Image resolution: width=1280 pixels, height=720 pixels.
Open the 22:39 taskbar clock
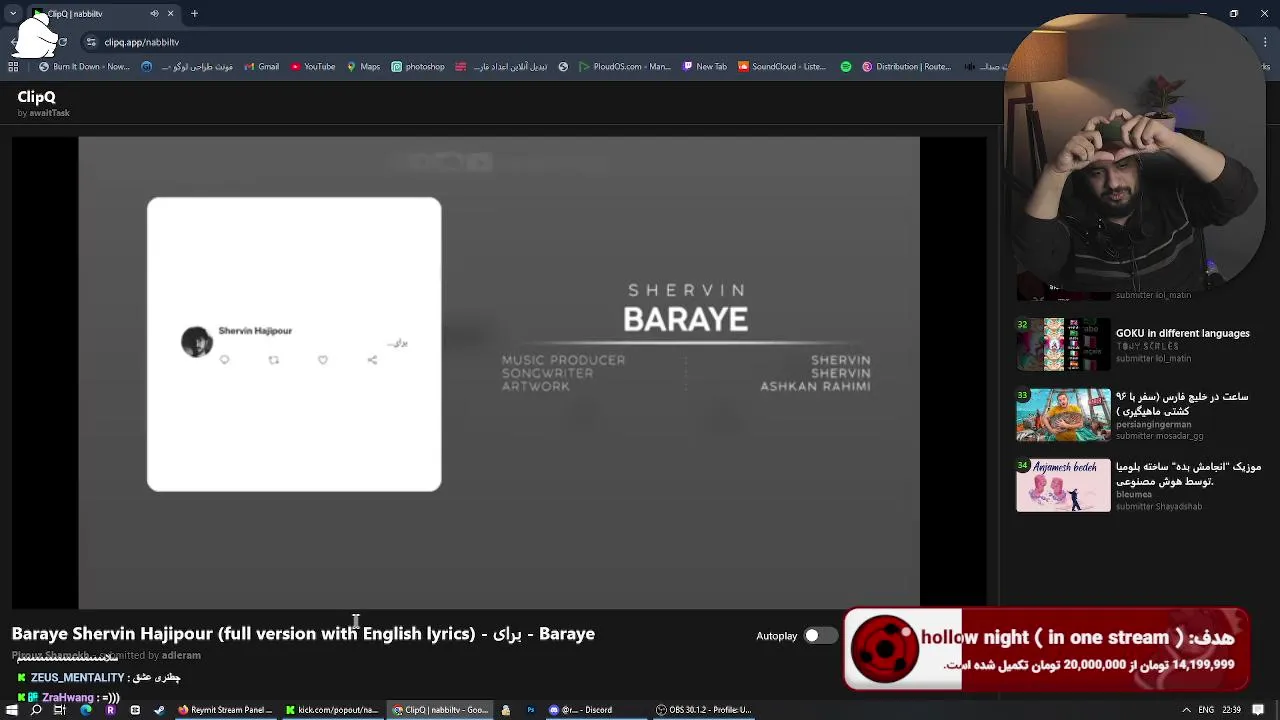tap(1232, 710)
